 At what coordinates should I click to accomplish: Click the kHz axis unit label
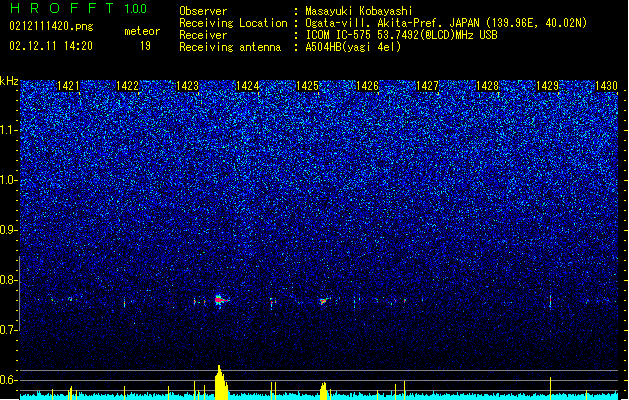point(9,81)
